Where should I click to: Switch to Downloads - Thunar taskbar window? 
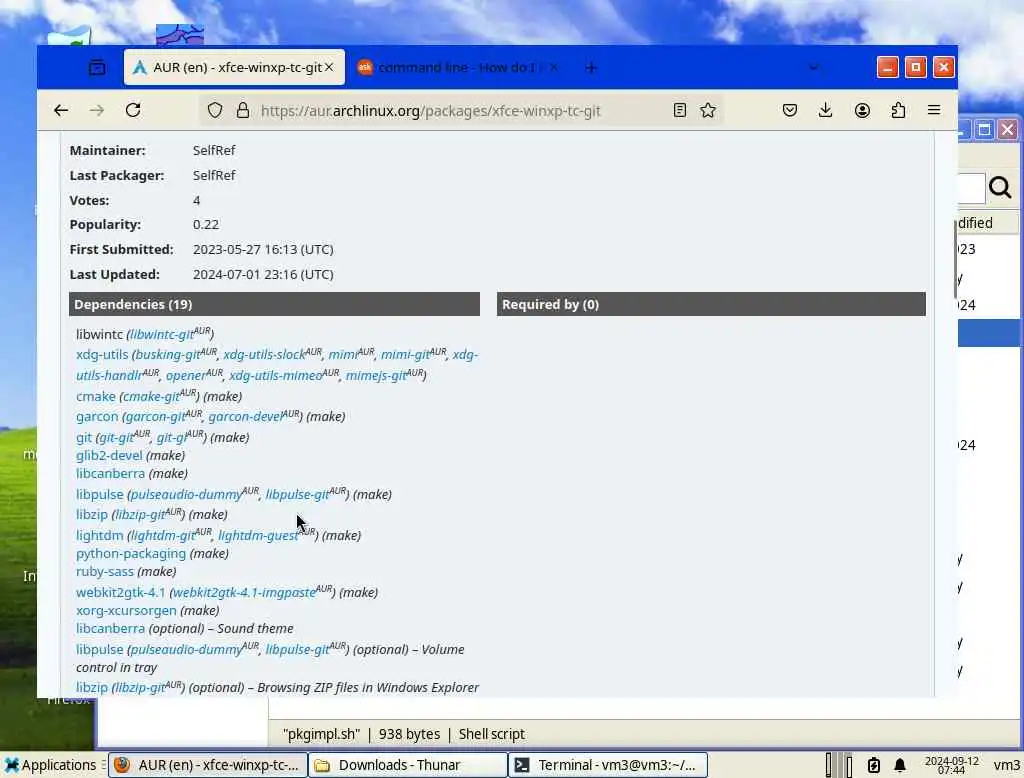click(408, 765)
